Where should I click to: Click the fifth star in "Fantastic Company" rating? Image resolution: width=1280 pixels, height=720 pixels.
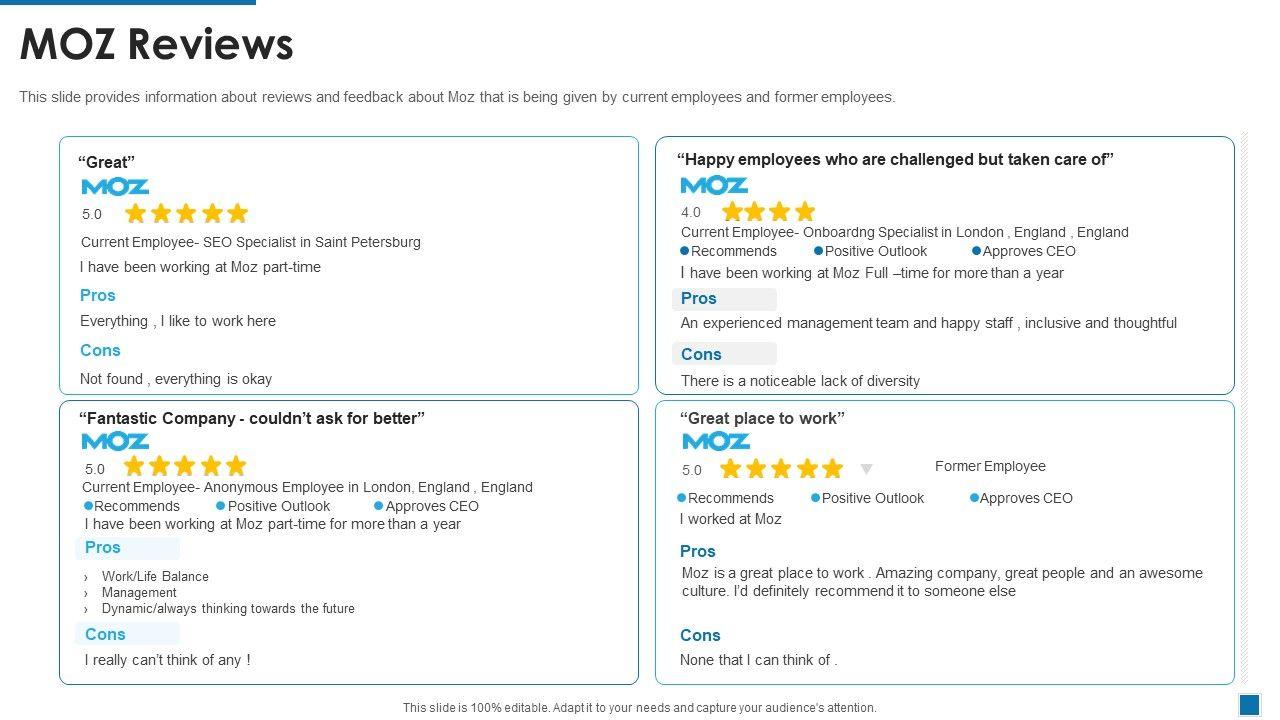click(236, 466)
